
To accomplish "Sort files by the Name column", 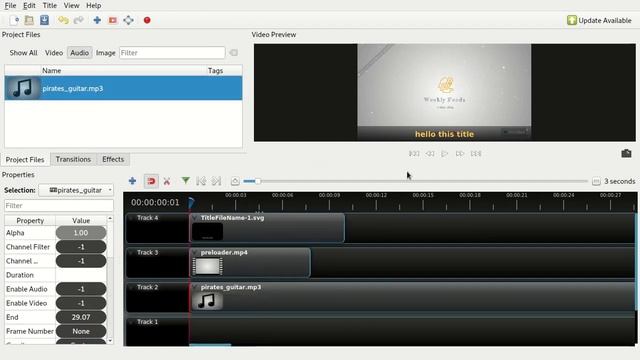I will [x=124, y=71].
